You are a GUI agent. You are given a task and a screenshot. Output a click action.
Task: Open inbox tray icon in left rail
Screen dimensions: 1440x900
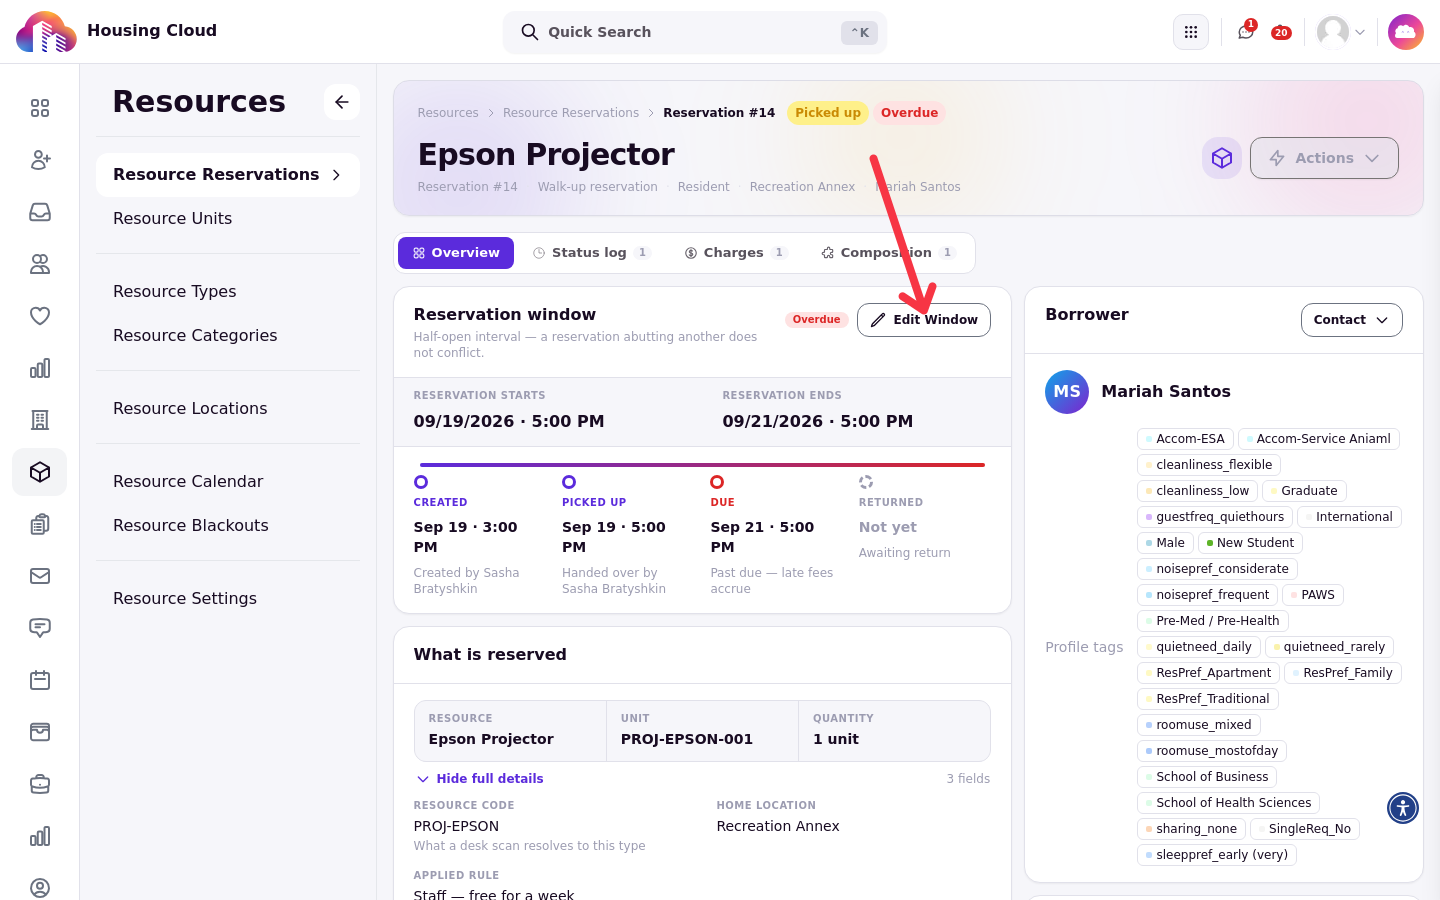click(40, 212)
